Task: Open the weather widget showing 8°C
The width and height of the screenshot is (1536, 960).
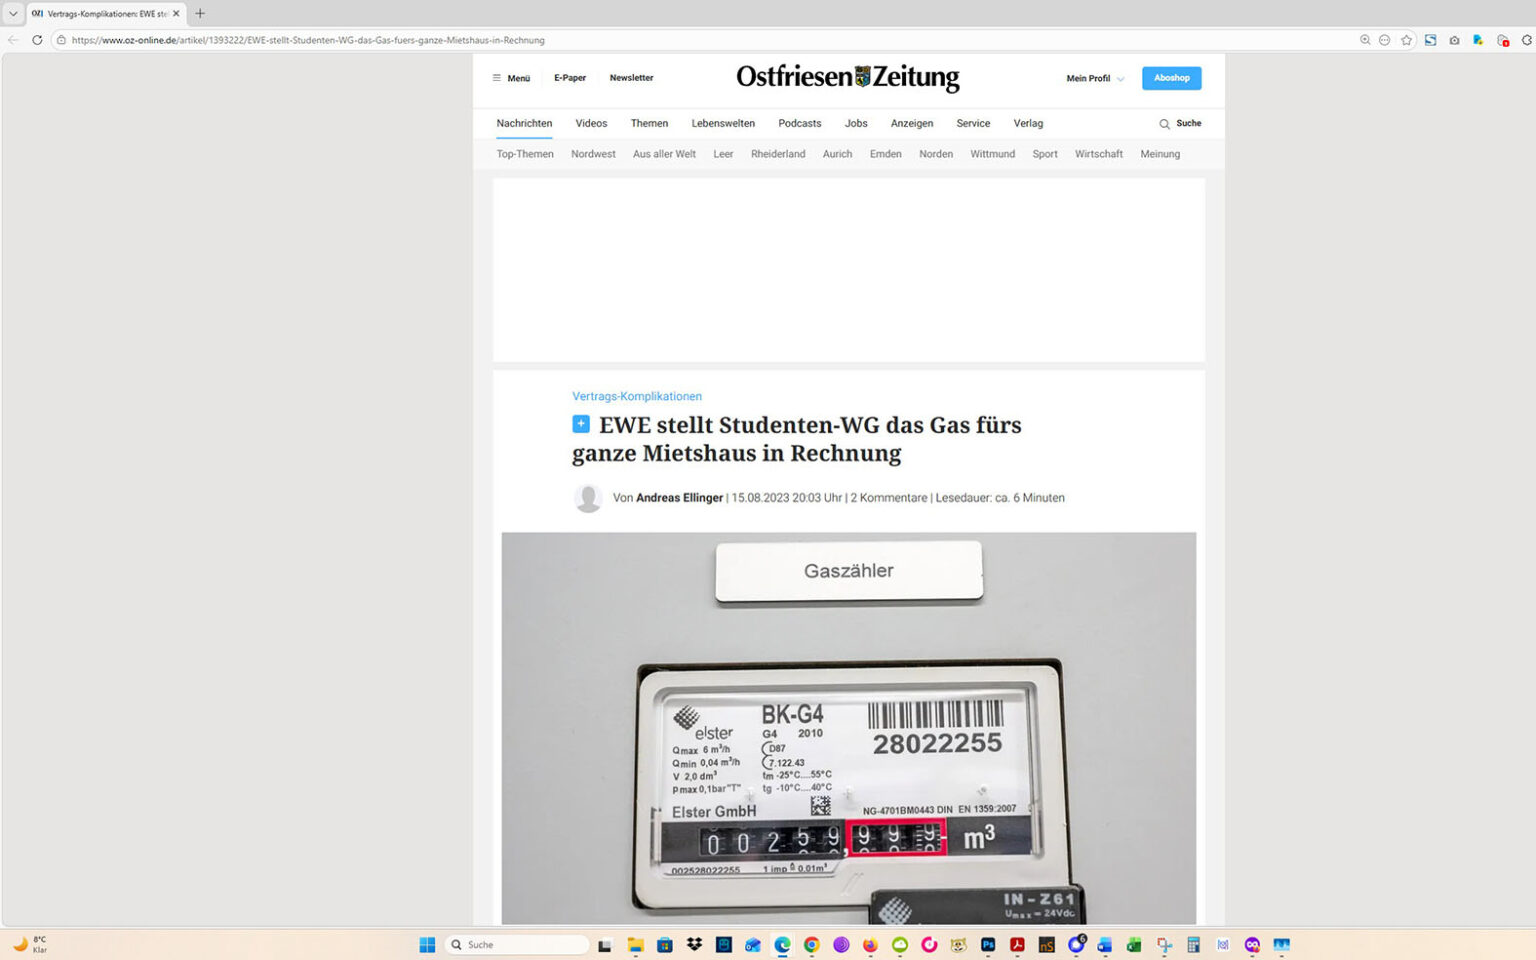Action: (30, 944)
